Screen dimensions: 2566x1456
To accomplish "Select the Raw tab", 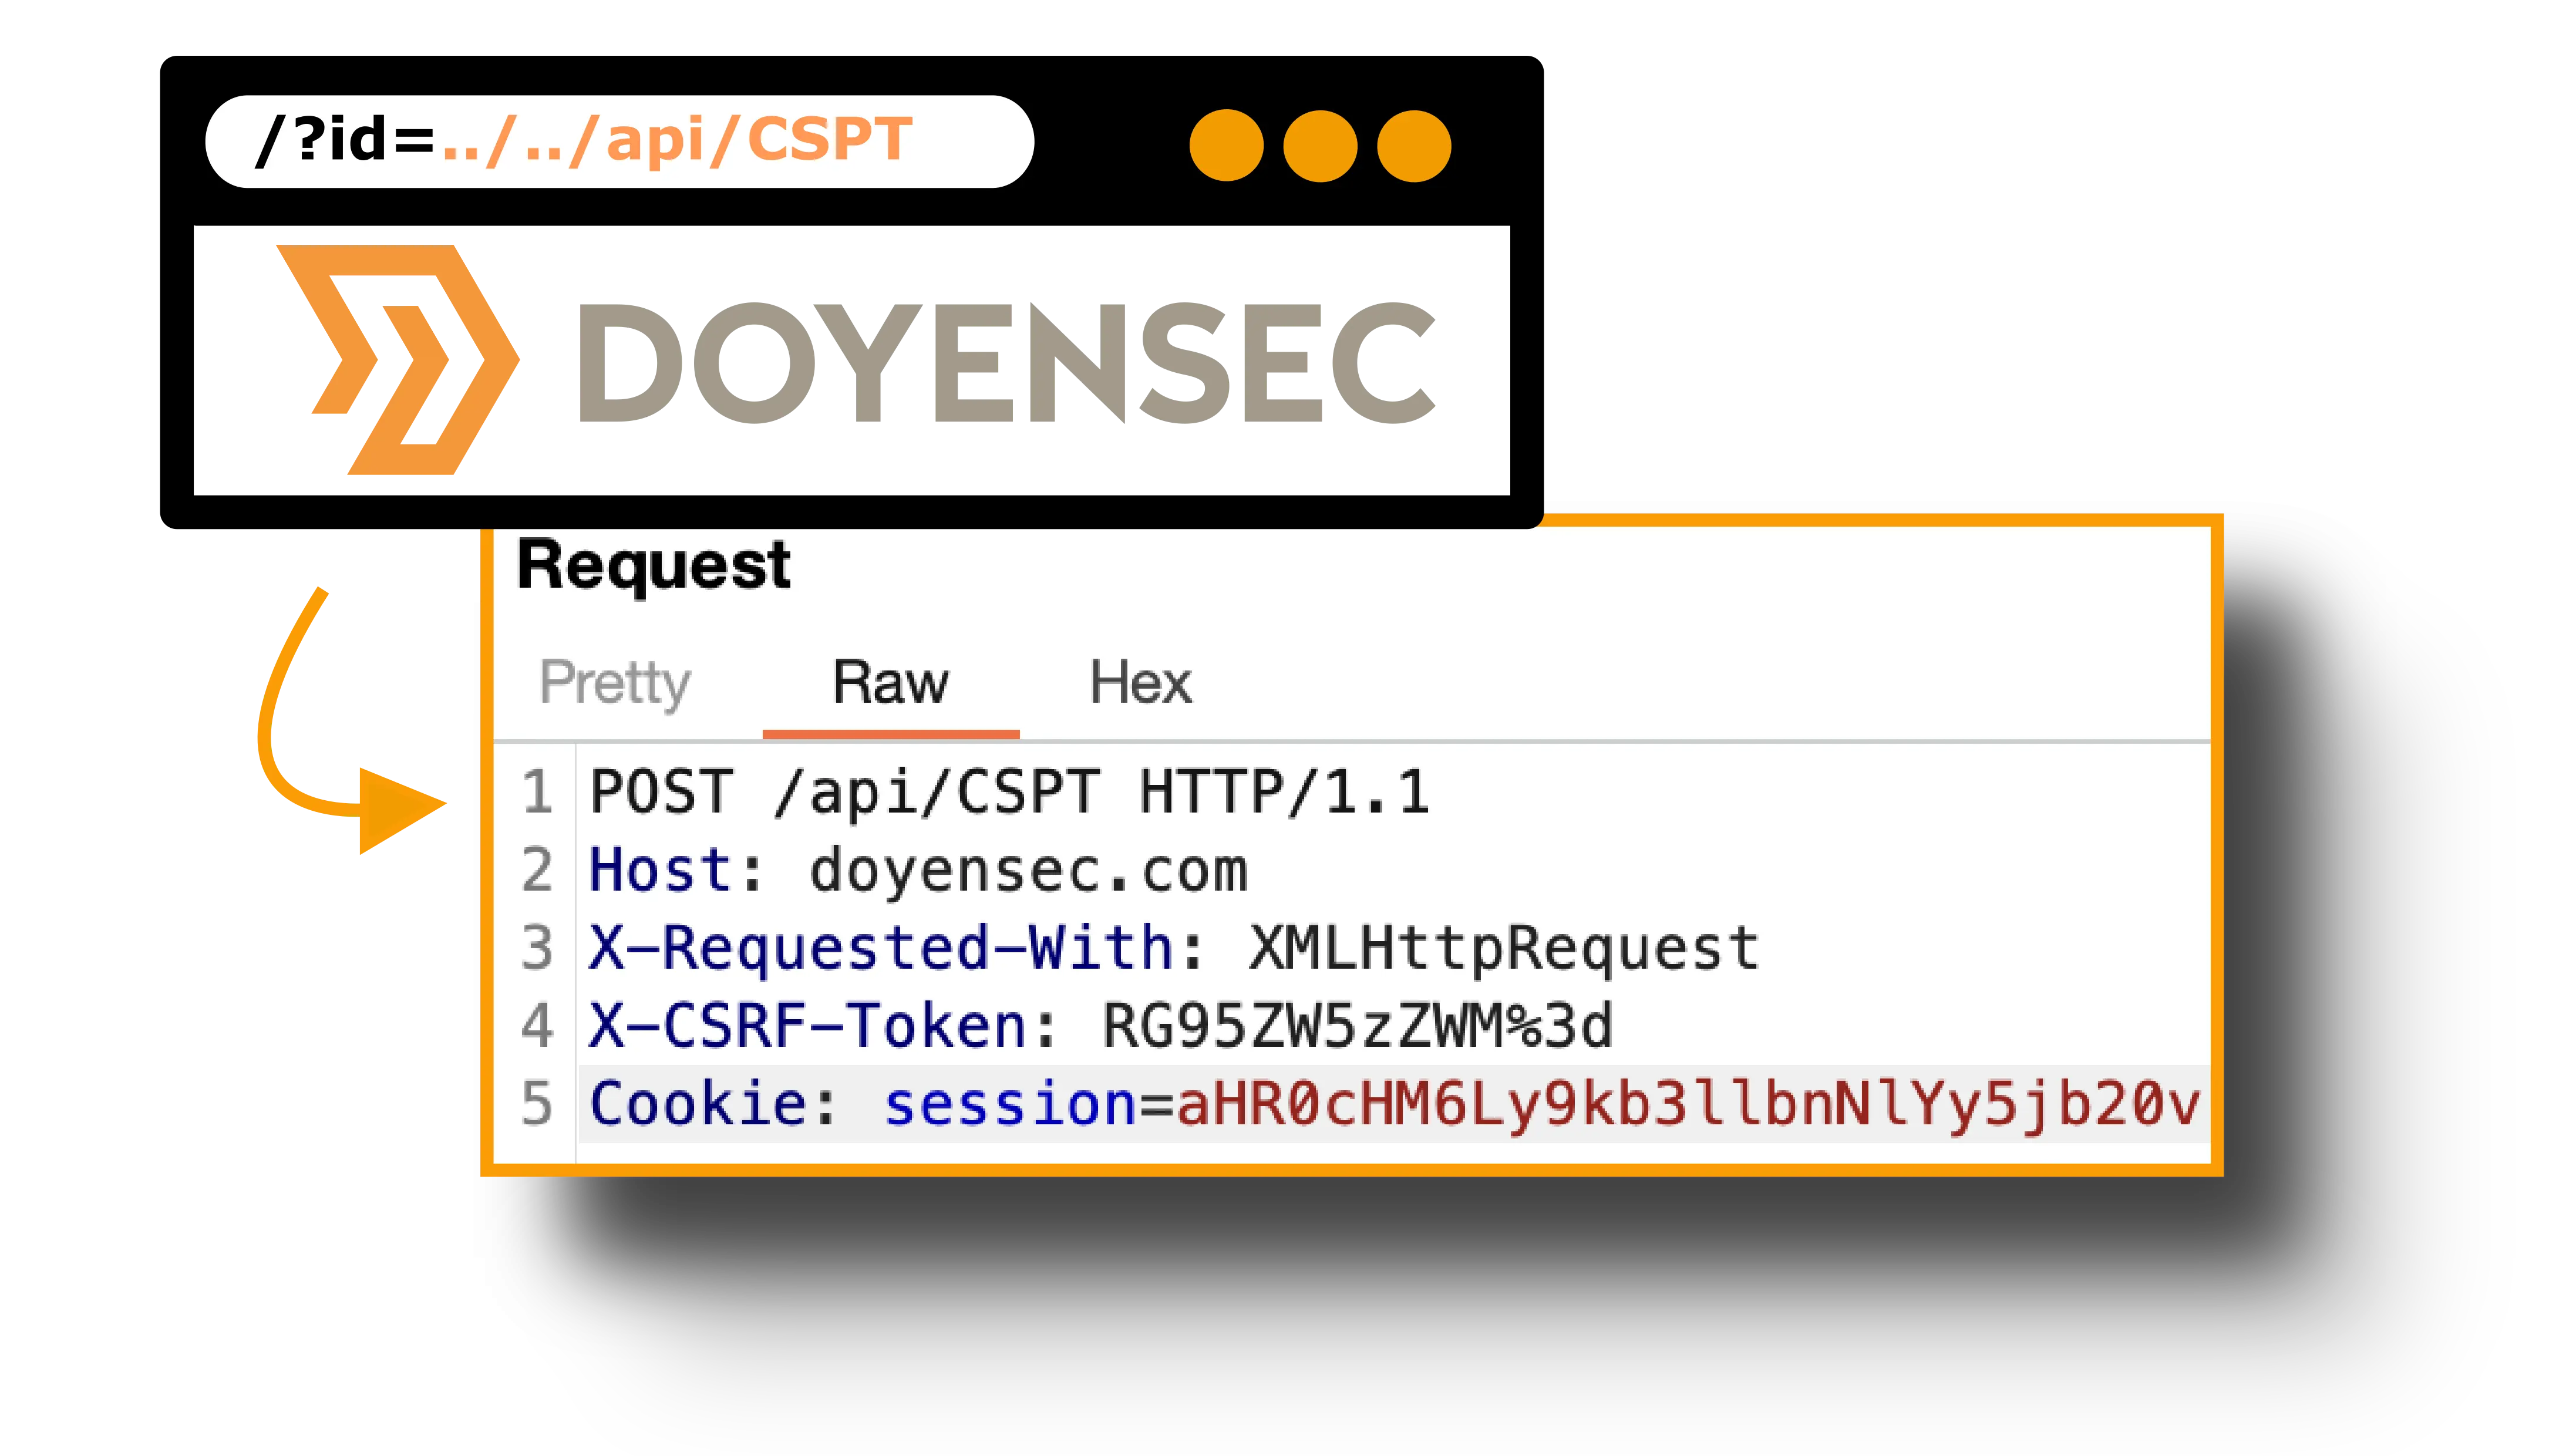I will pos(890,684).
